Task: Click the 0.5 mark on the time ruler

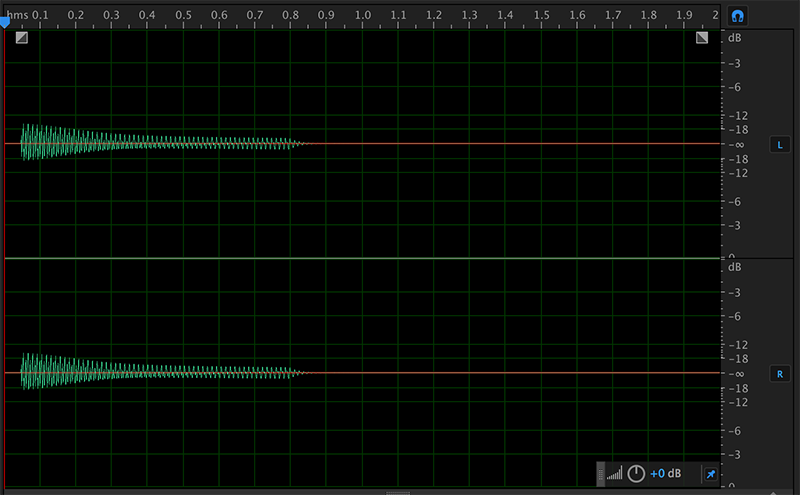Action: (183, 15)
